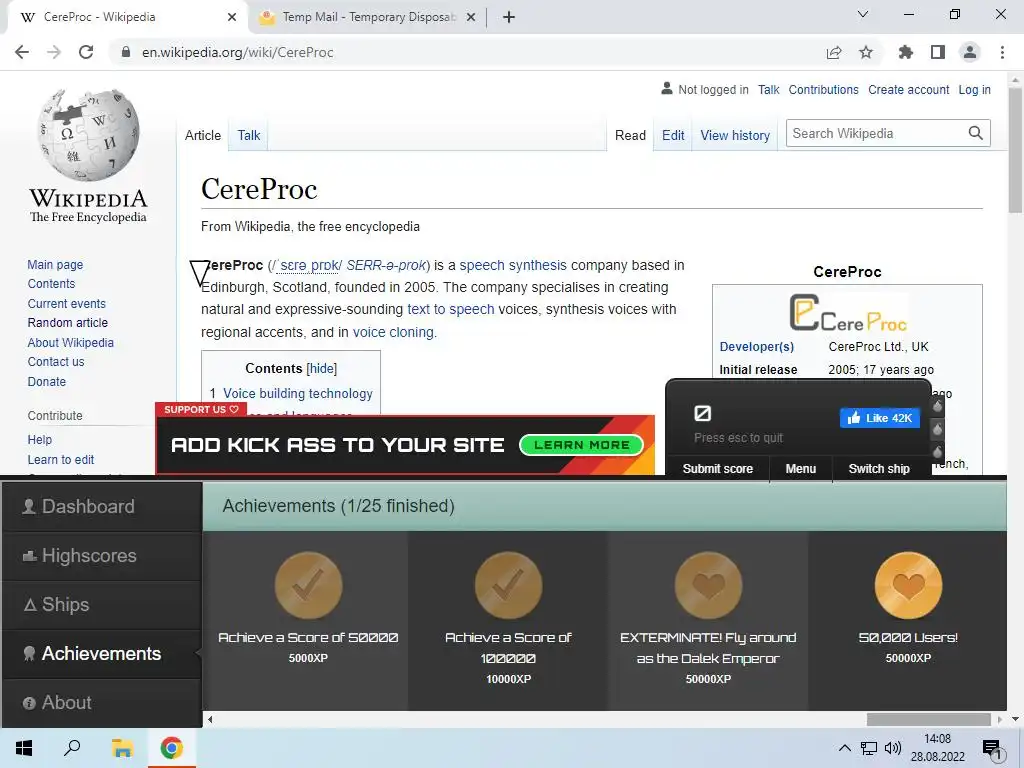Select the Article tab
The height and width of the screenshot is (768, 1024).
[x=202, y=135]
